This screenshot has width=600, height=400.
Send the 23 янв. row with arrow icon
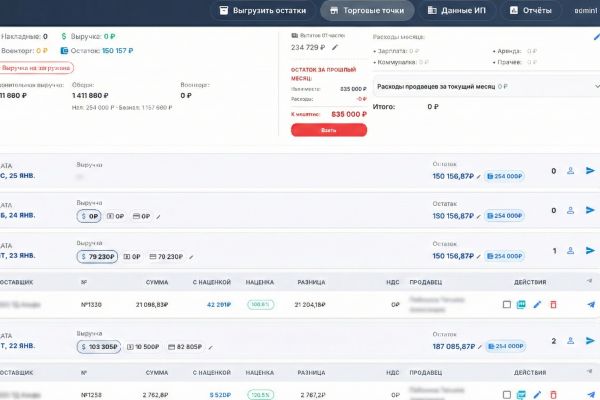590,251
